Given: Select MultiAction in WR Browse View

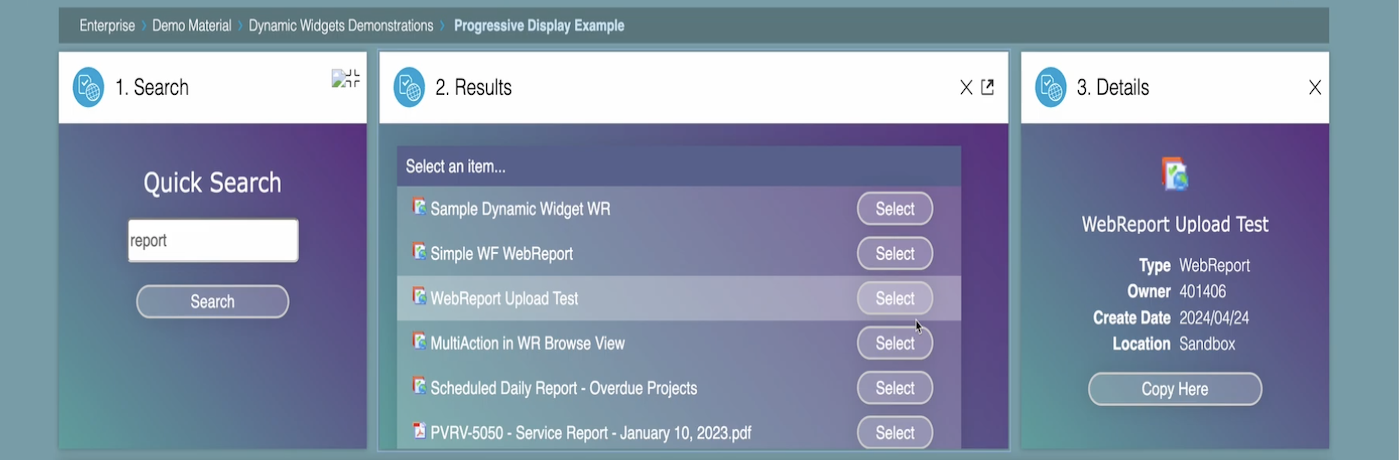Looking at the screenshot, I should pos(895,343).
